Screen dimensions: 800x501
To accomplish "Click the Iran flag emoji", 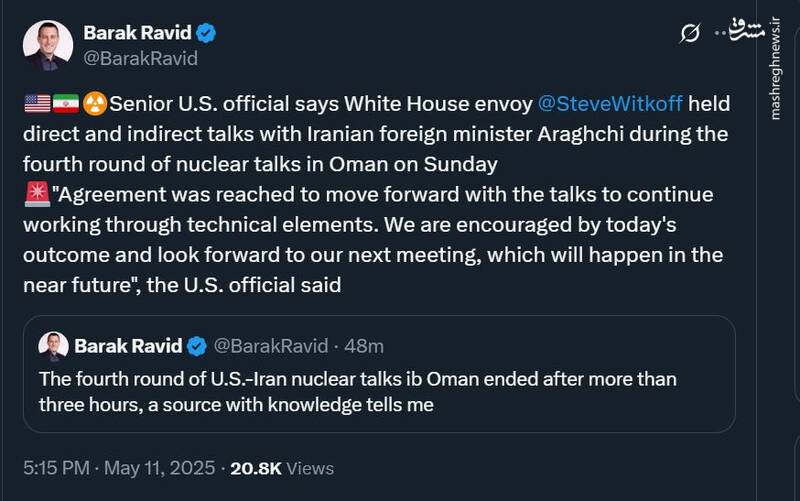I will click(x=65, y=104).
